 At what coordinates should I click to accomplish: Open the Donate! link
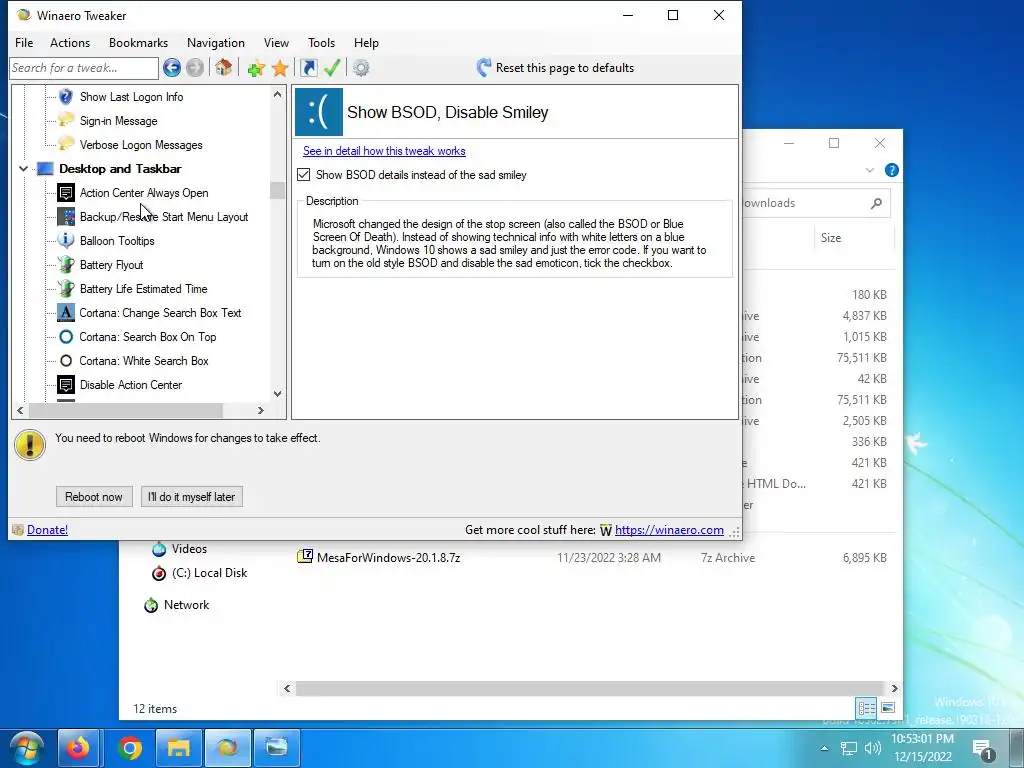(47, 530)
